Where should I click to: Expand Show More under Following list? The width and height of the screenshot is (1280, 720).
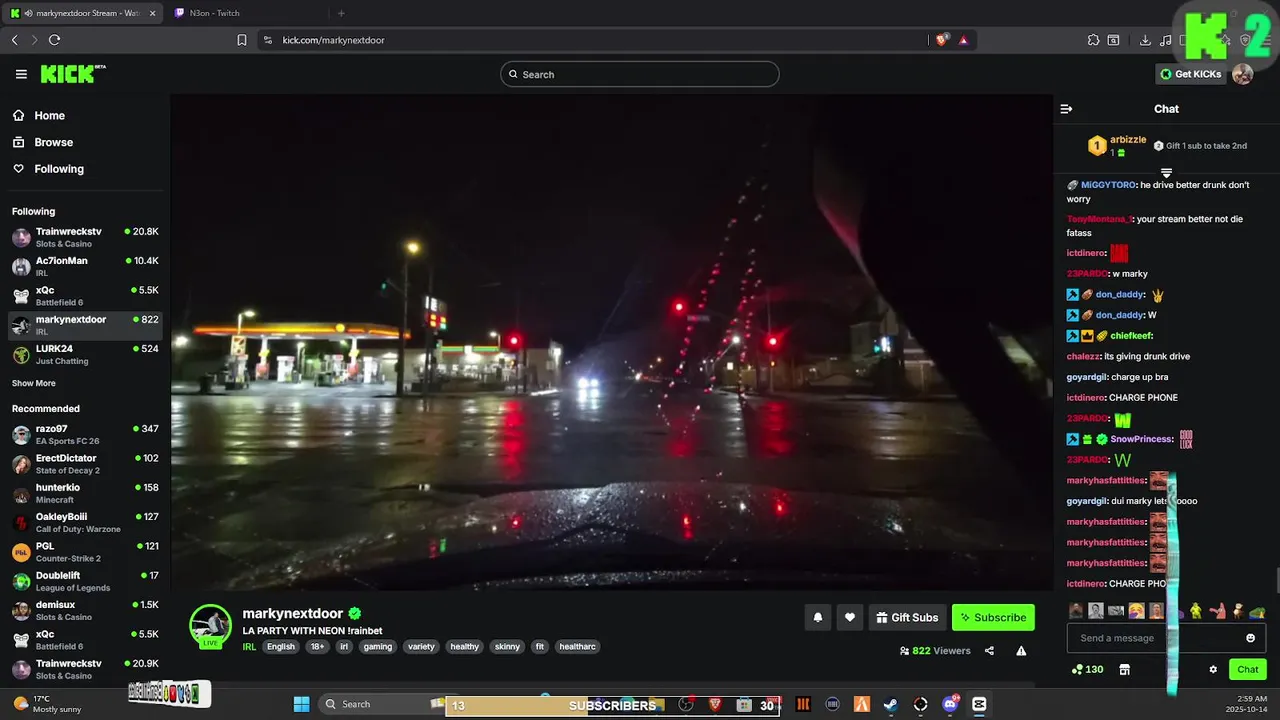click(34, 383)
